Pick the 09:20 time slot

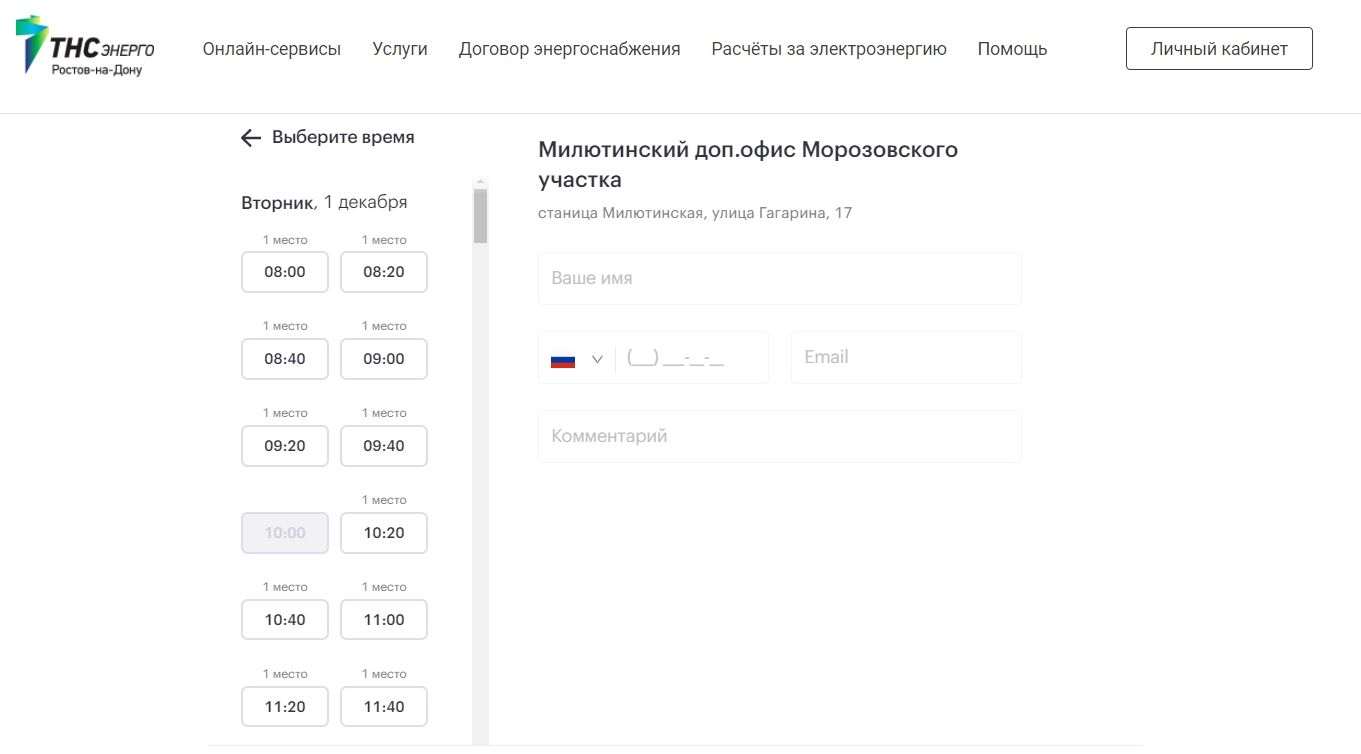[x=285, y=446]
